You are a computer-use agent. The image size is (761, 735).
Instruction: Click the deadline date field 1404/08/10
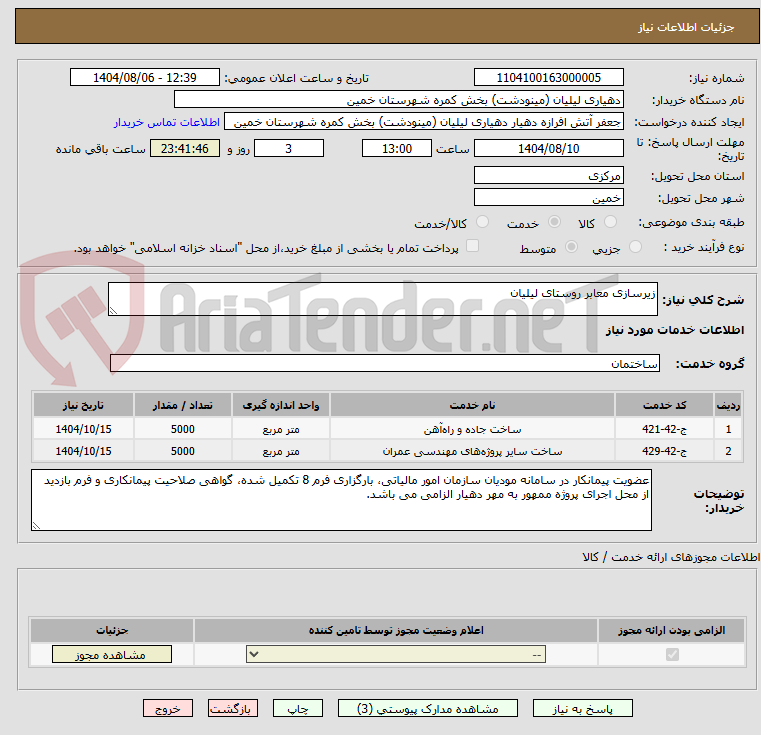tap(548, 149)
